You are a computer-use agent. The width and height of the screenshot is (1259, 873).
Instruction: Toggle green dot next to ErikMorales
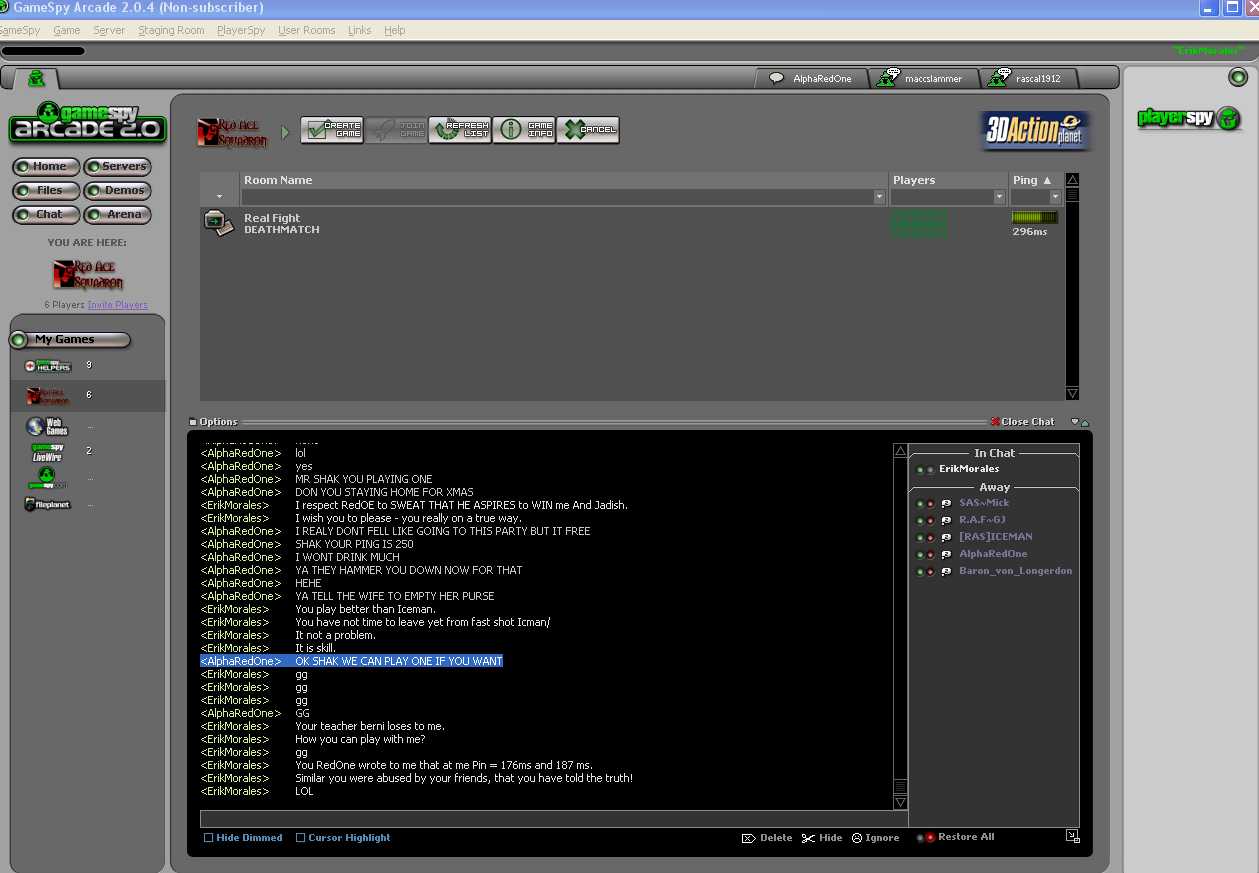pyautogui.click(x=920, y=470)
